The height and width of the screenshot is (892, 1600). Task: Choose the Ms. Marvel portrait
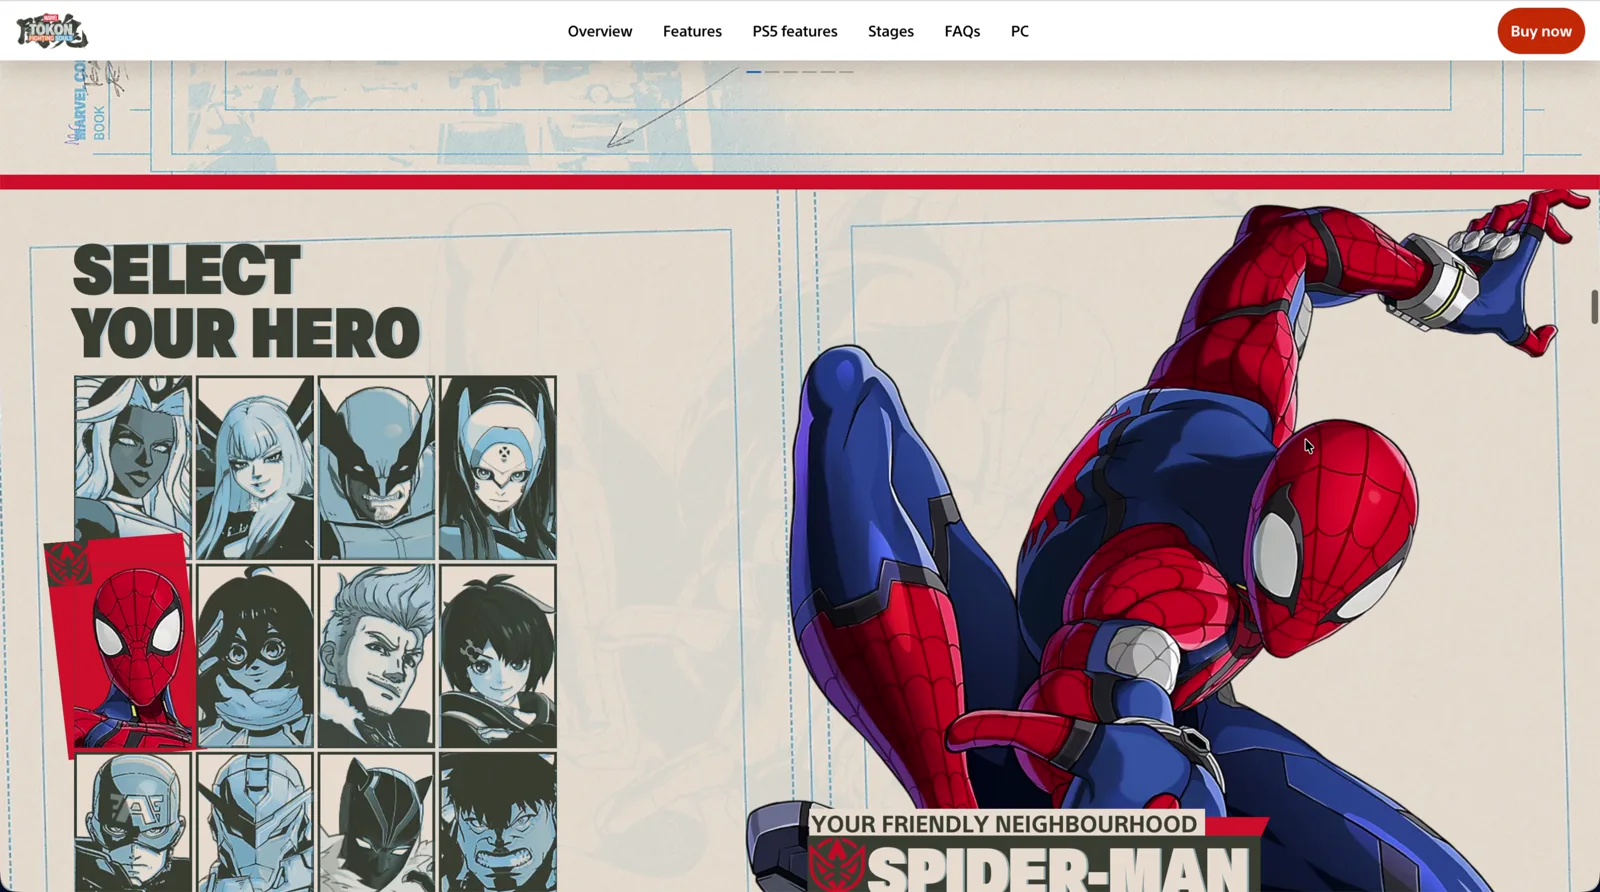coord(255,656)
